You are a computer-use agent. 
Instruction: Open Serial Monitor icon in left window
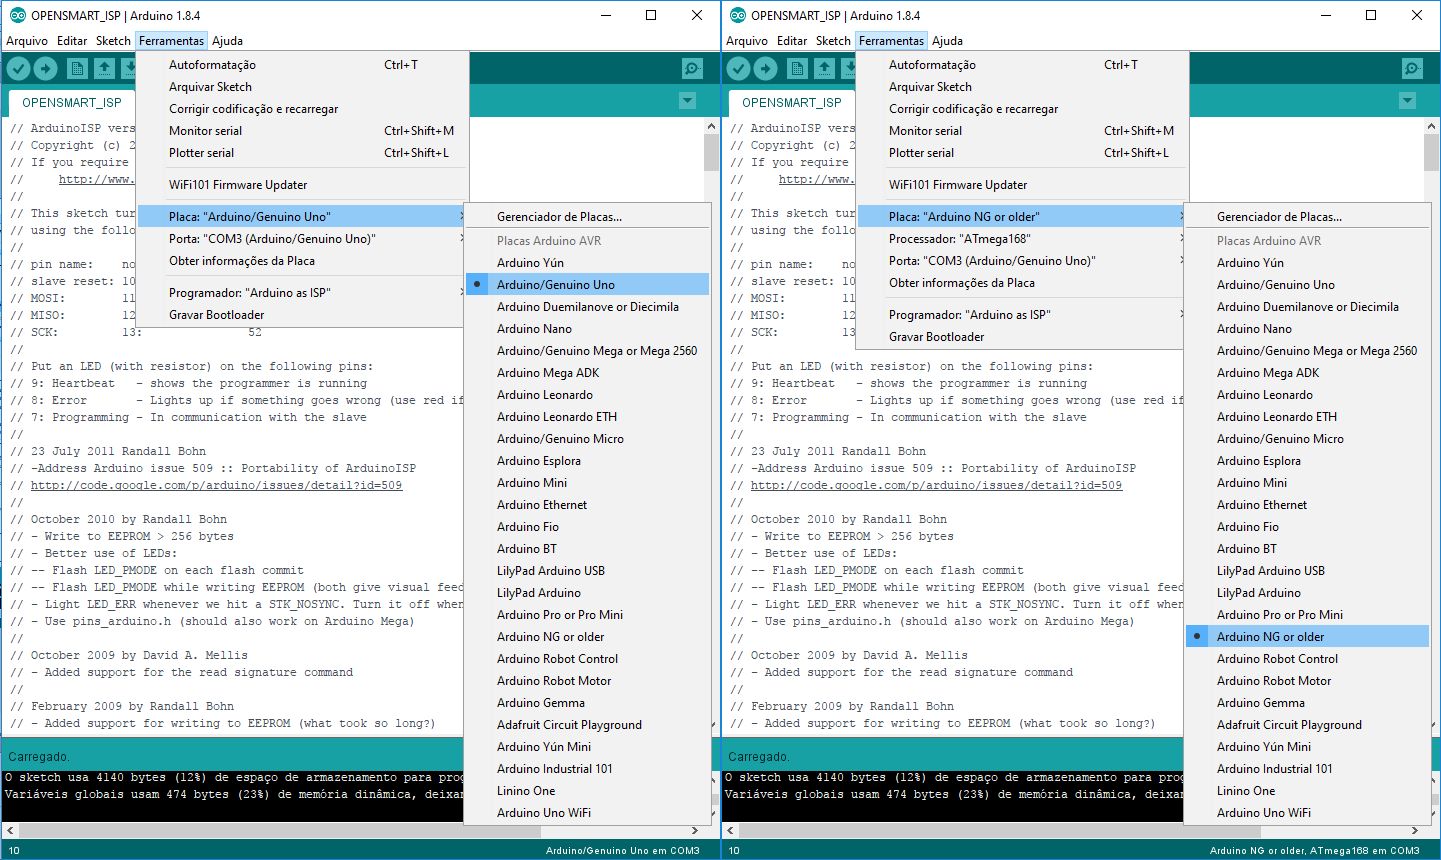pos(692,68)
